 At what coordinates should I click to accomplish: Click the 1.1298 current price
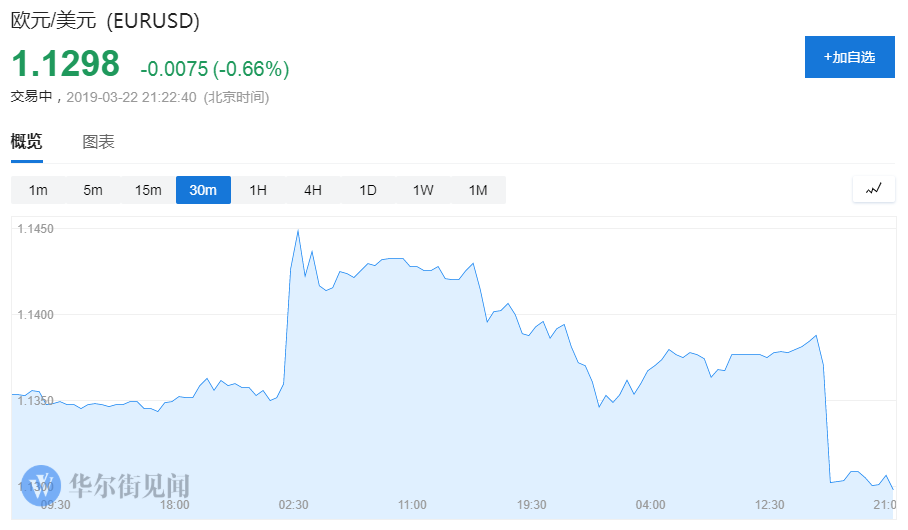pos(65,64)
